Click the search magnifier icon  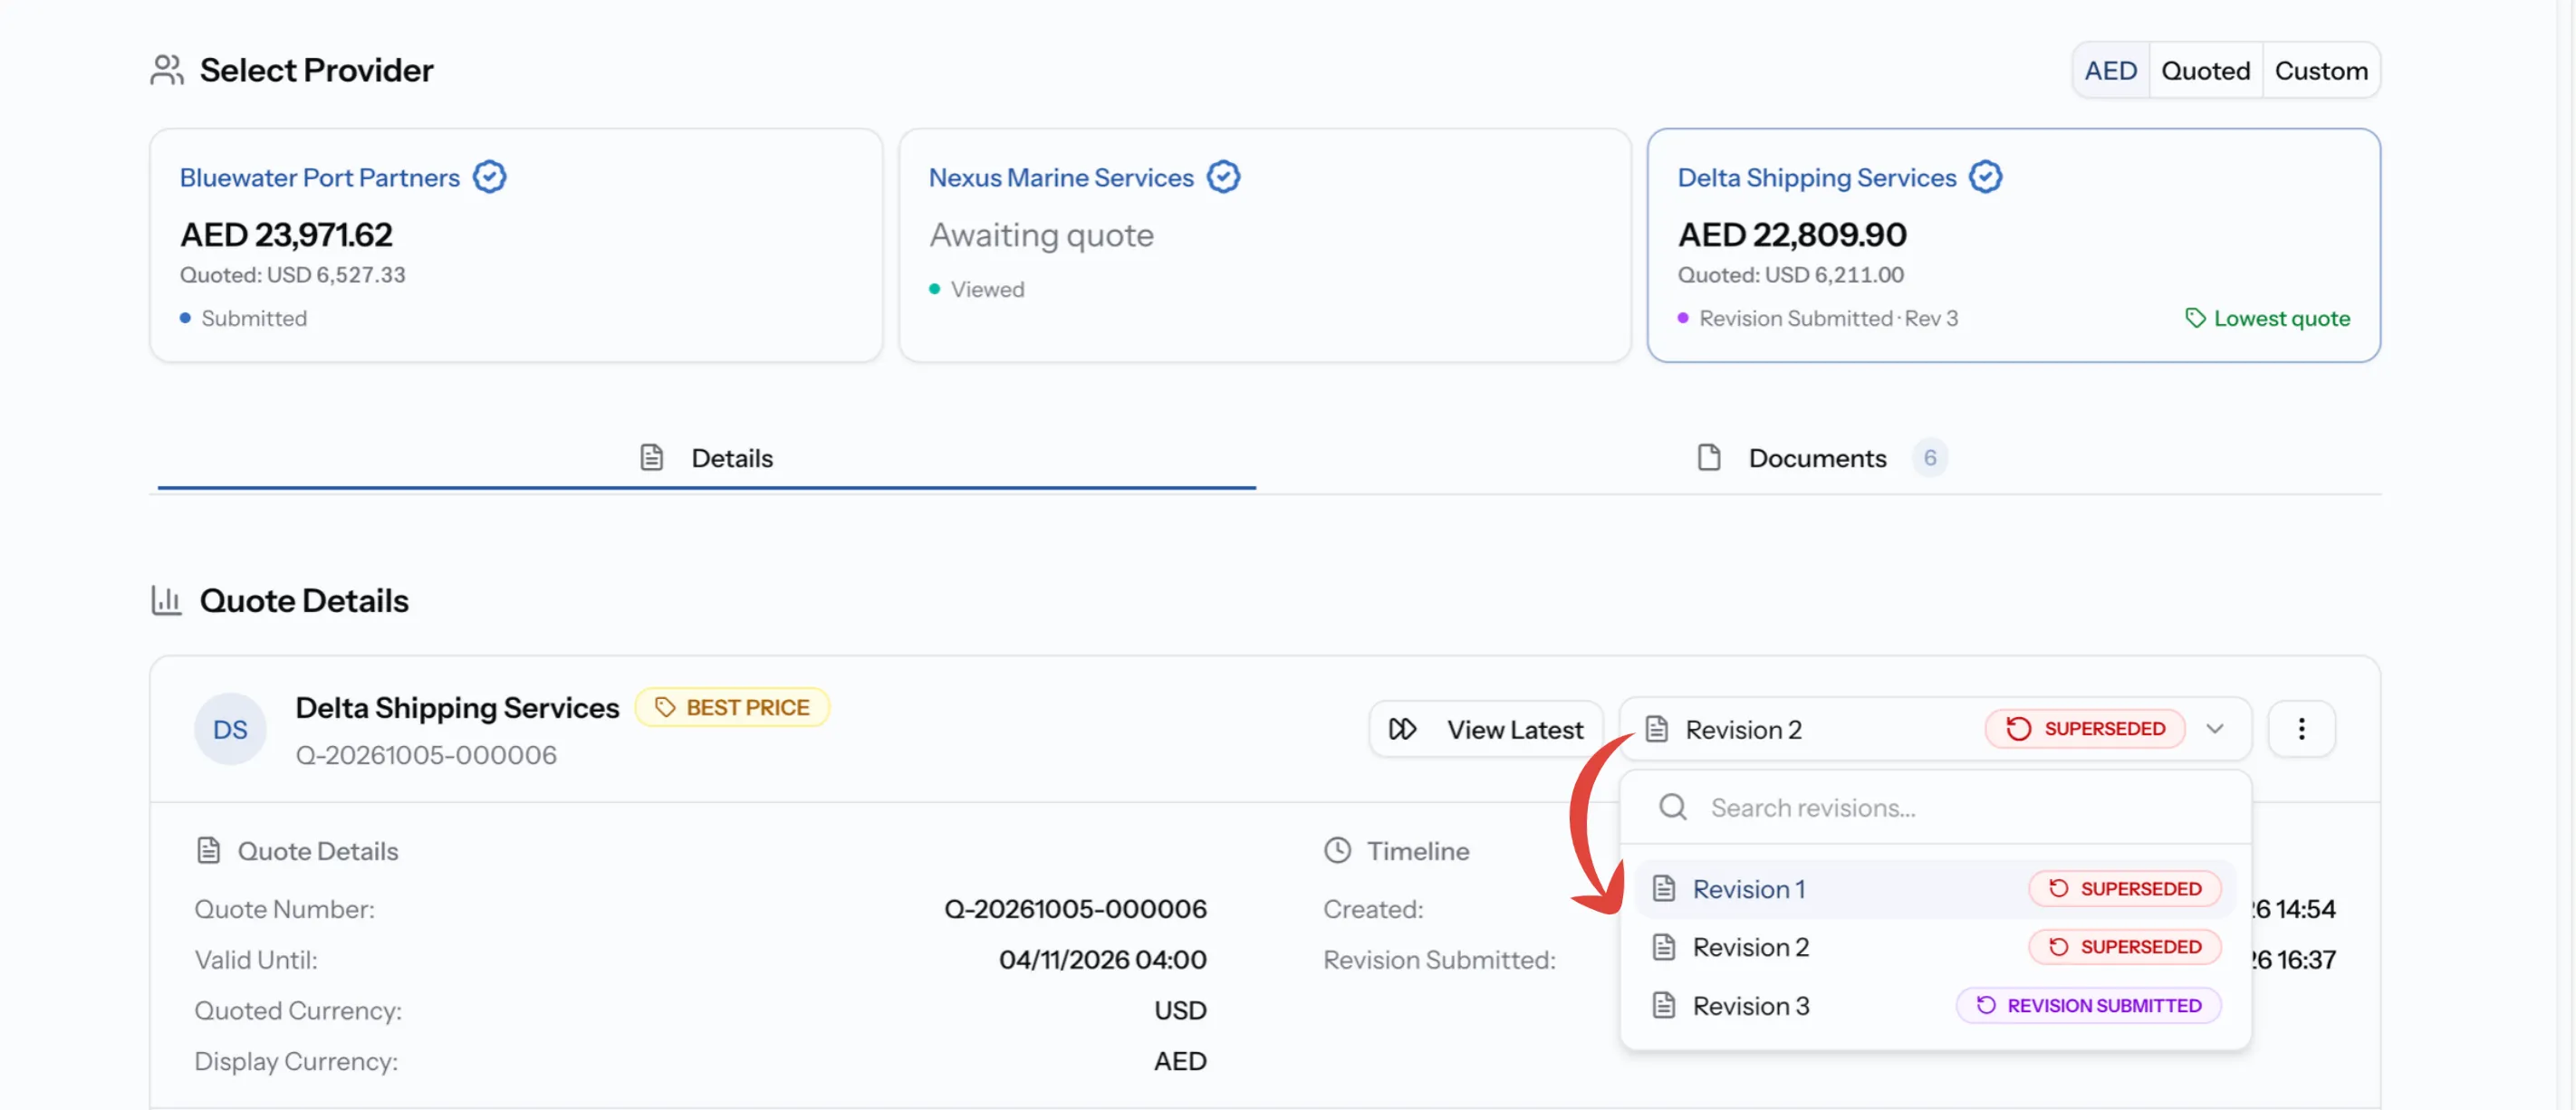1672,807
